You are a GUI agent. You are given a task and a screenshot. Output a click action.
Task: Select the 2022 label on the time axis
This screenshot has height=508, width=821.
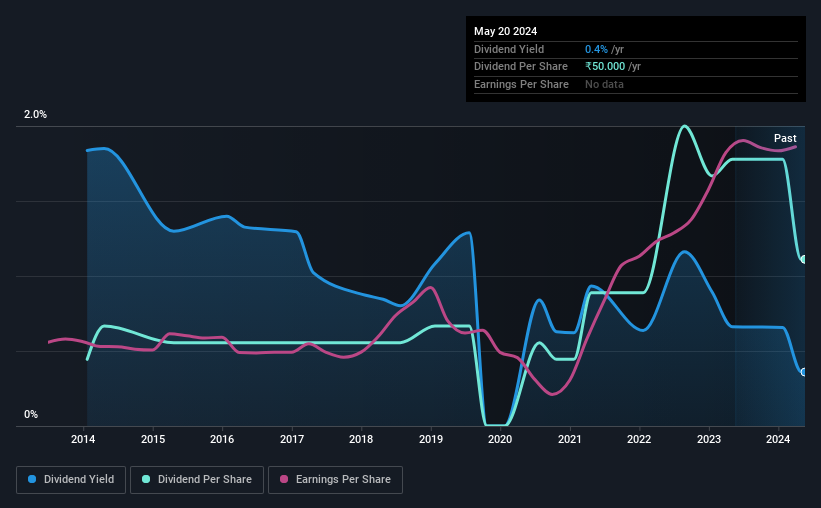pos(639,439)
